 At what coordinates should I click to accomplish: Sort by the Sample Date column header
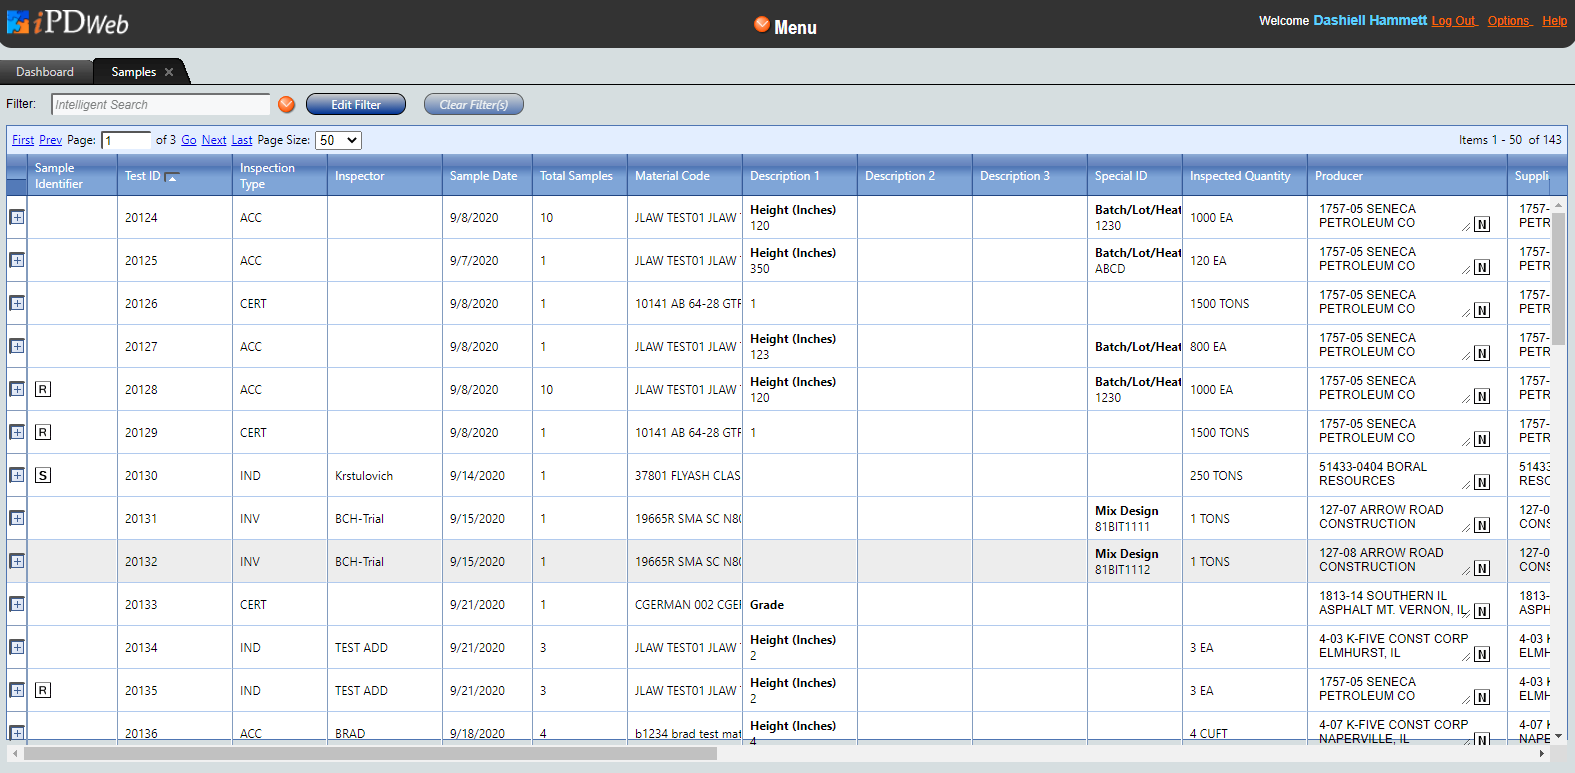tap(483, 176)
